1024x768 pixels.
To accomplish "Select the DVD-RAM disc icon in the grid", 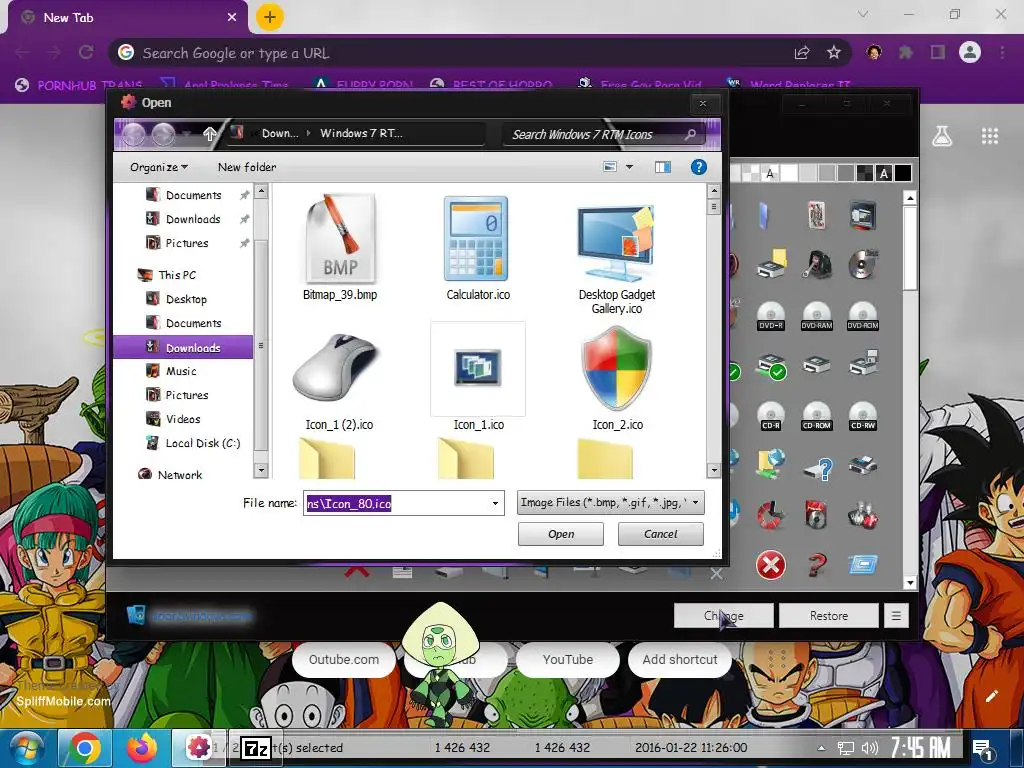I will pos(816,316).
